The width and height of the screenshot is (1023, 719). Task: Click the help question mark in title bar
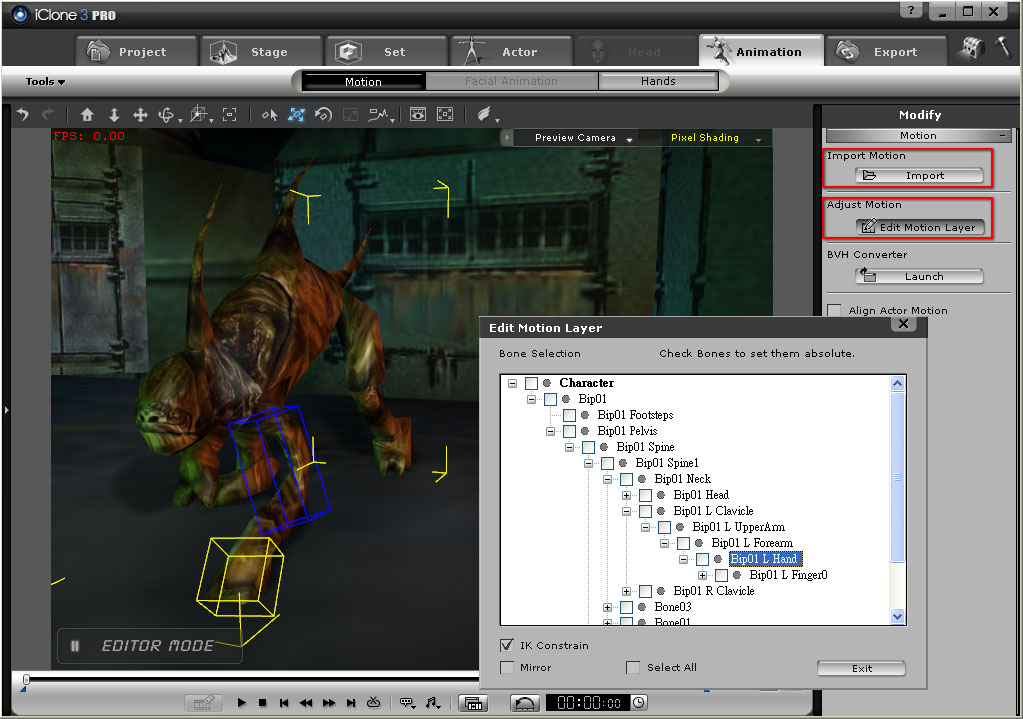[911, 10]
